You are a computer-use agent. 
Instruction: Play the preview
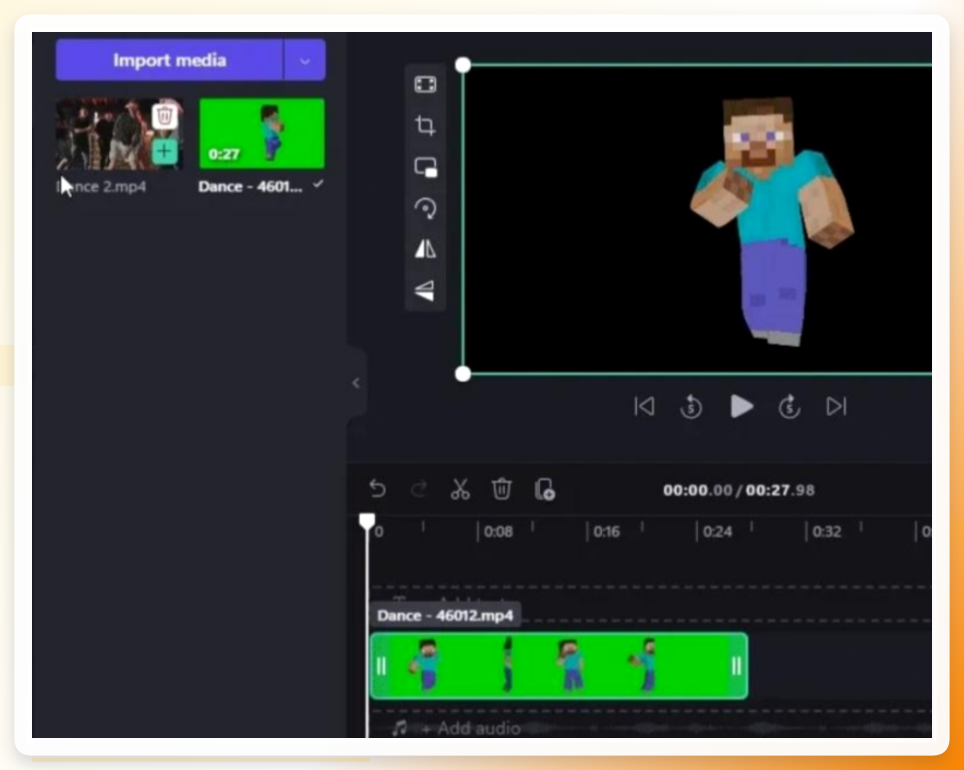click(x=741, y=407)
